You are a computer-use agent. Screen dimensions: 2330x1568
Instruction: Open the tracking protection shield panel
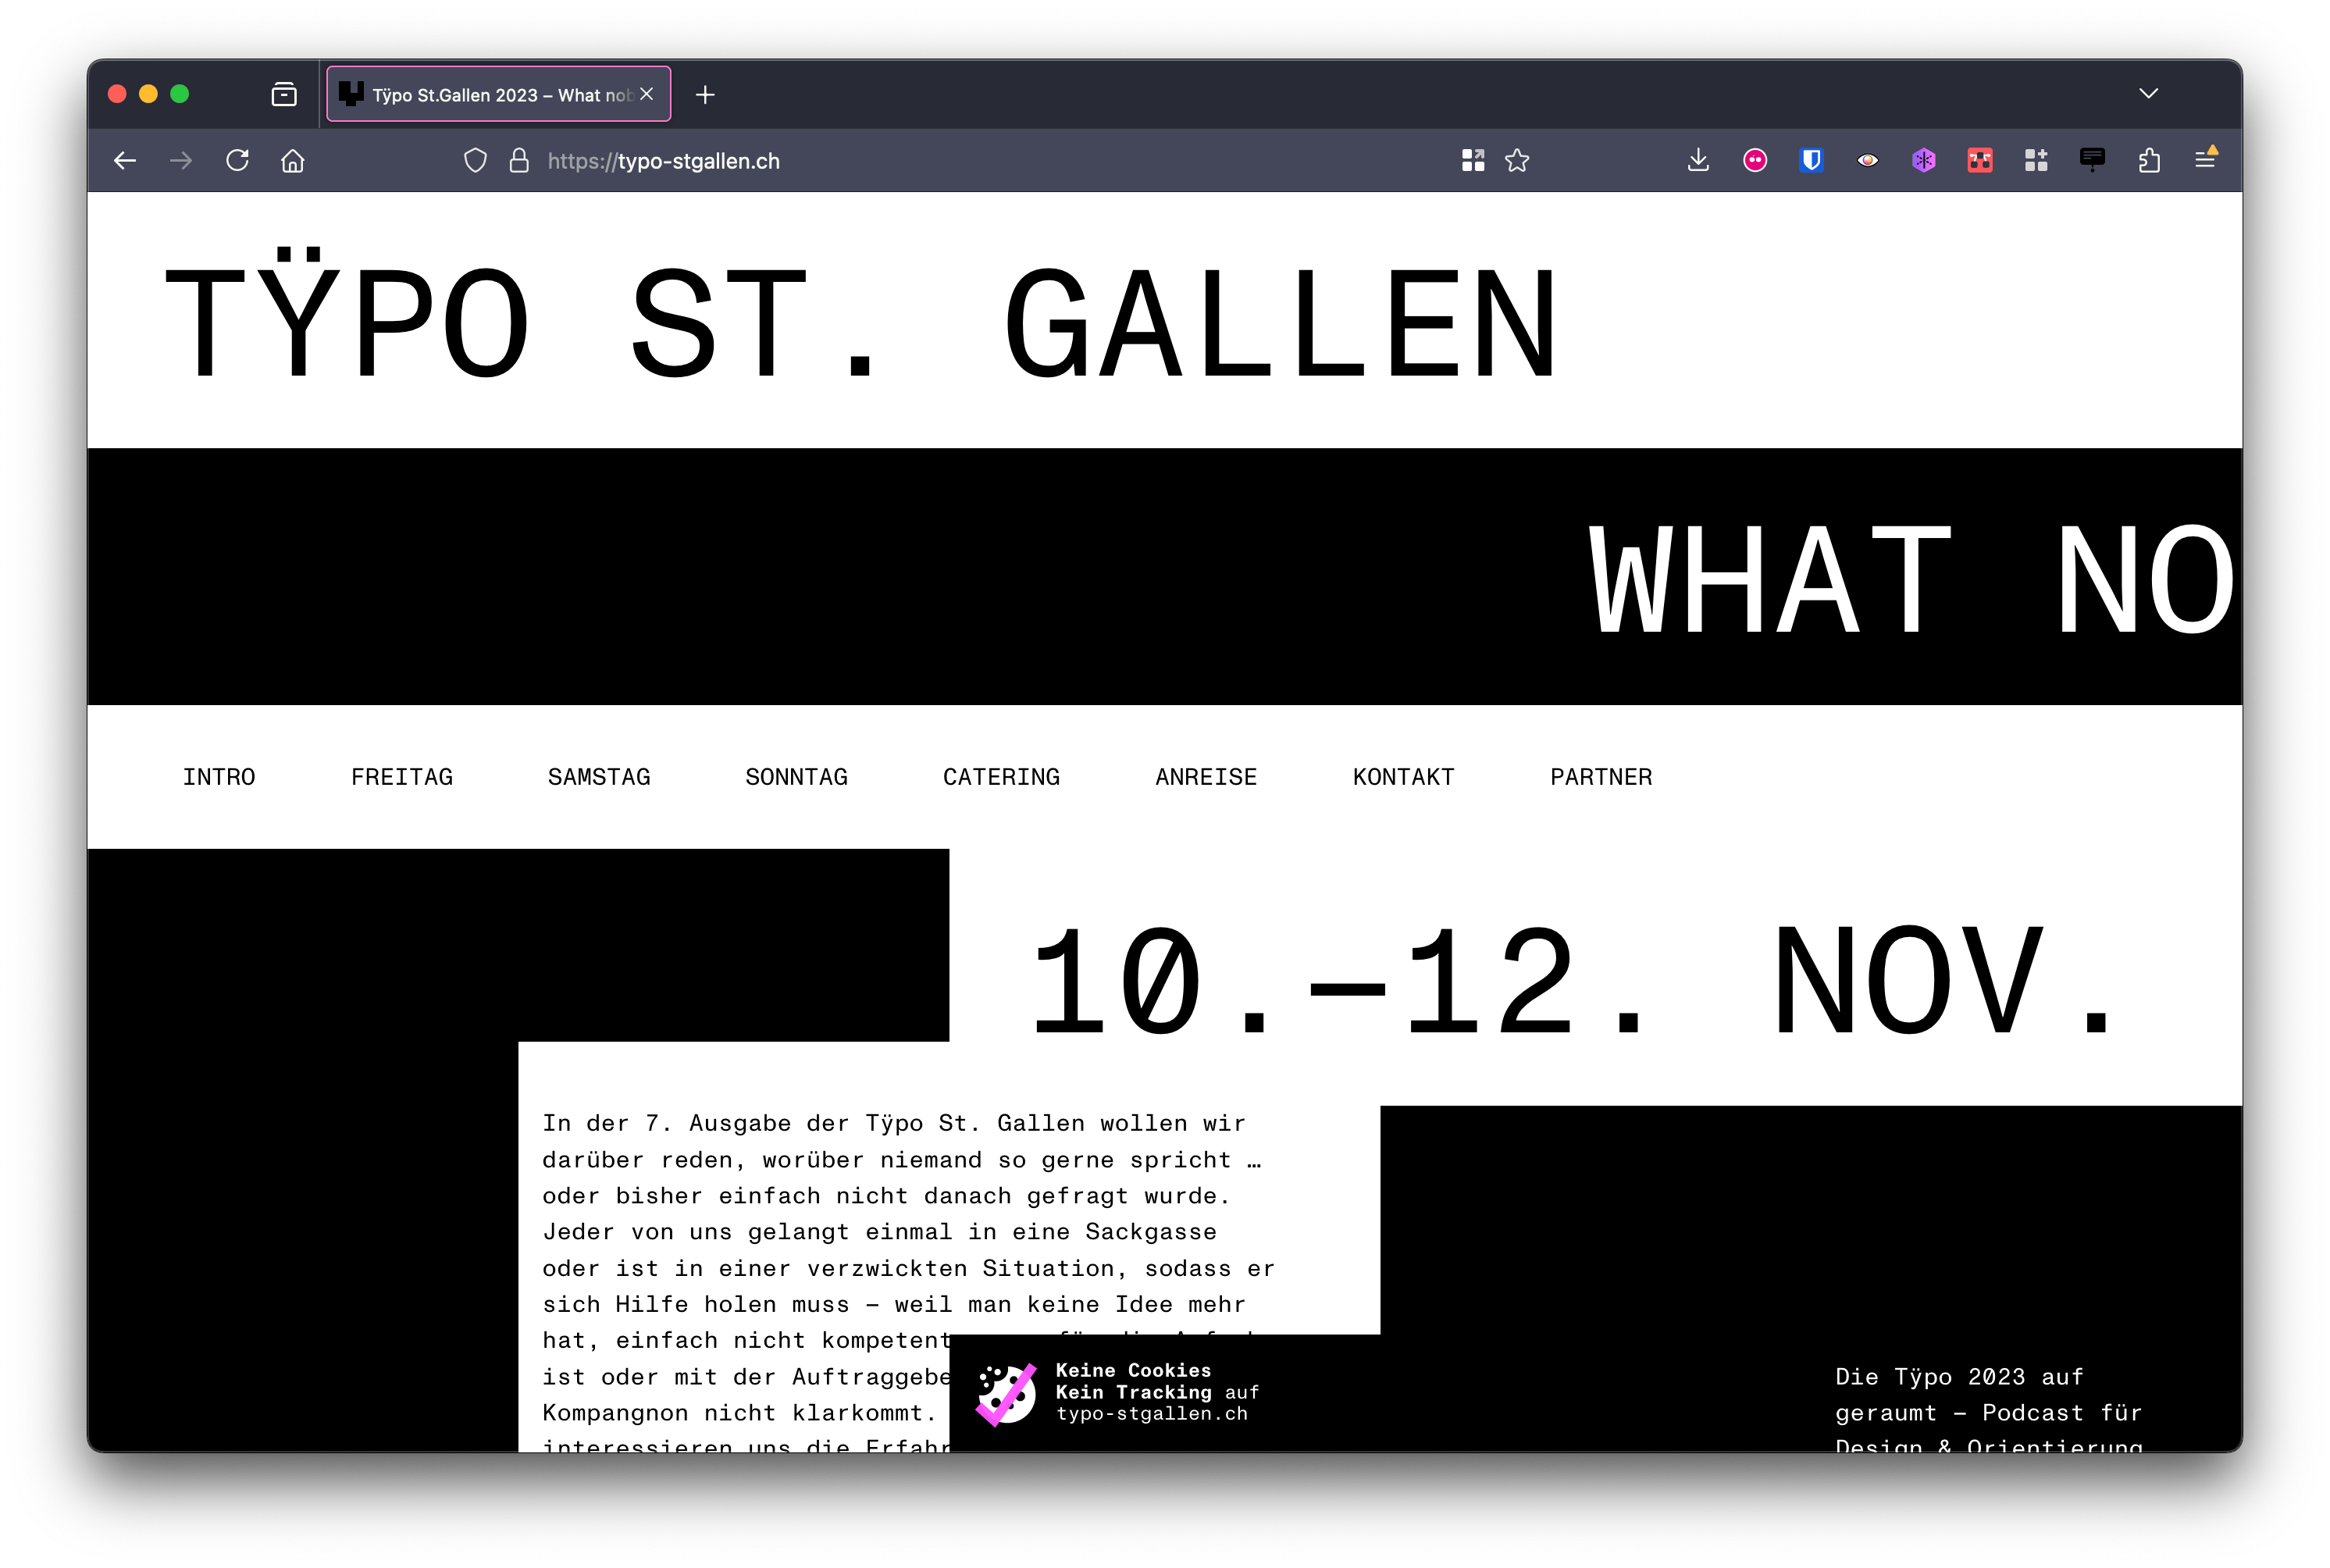[x=475, y=160]
